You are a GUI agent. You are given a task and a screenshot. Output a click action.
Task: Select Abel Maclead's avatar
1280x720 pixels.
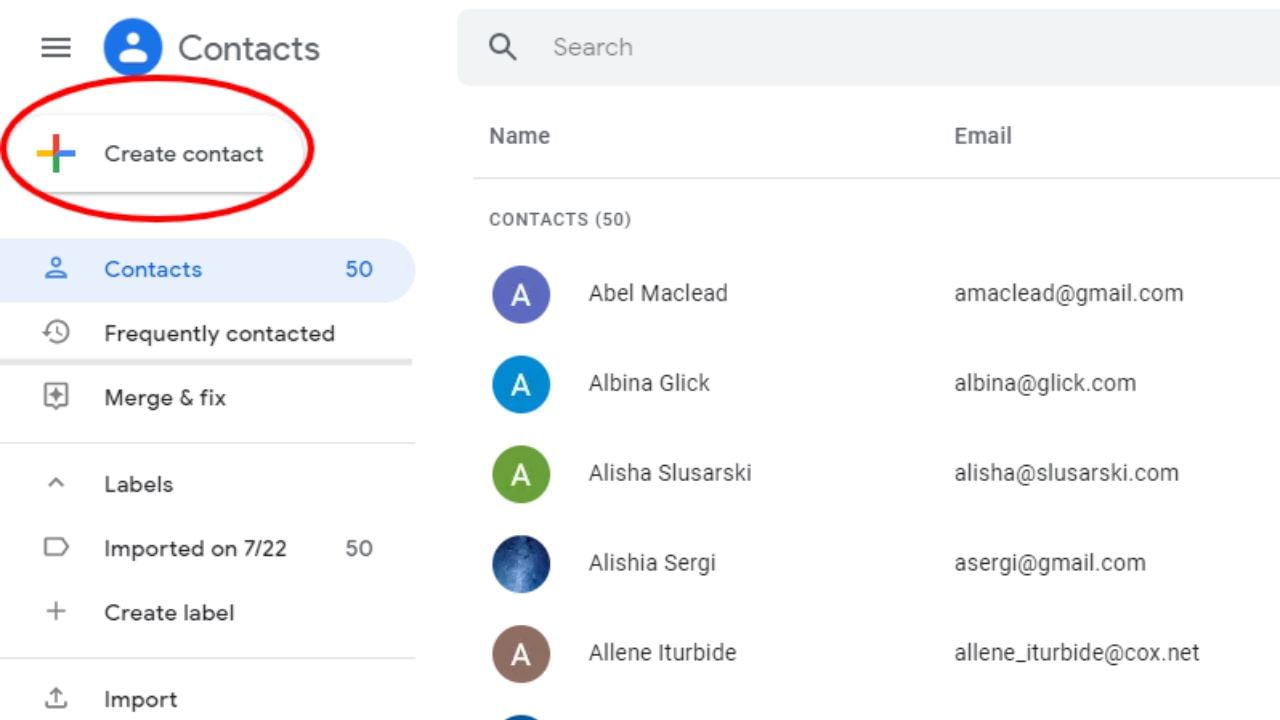pyautogui.click(x=521, y=294)
